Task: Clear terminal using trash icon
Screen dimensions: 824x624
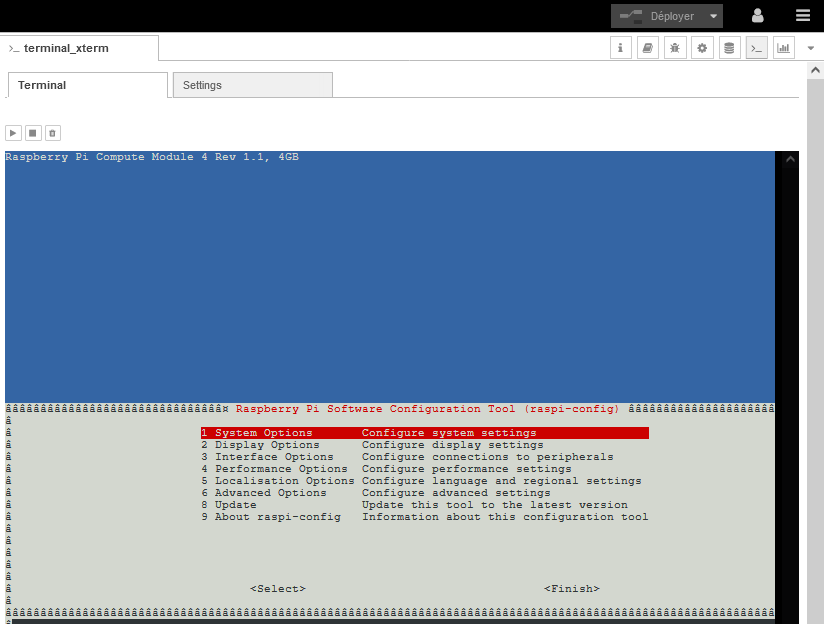Action: click(53, 133)
